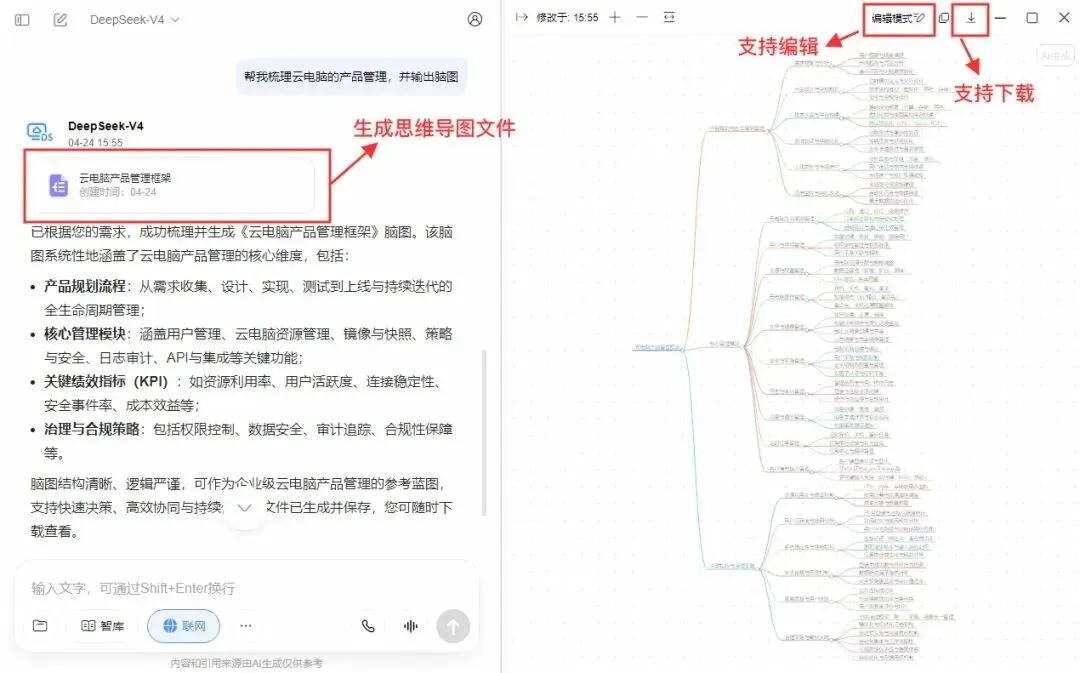Image resolution: width=1080 pixels, height=673 pixels.
Task: Activate voice input waveform icon
Action: pyautogui.click(x=411, y=625)
